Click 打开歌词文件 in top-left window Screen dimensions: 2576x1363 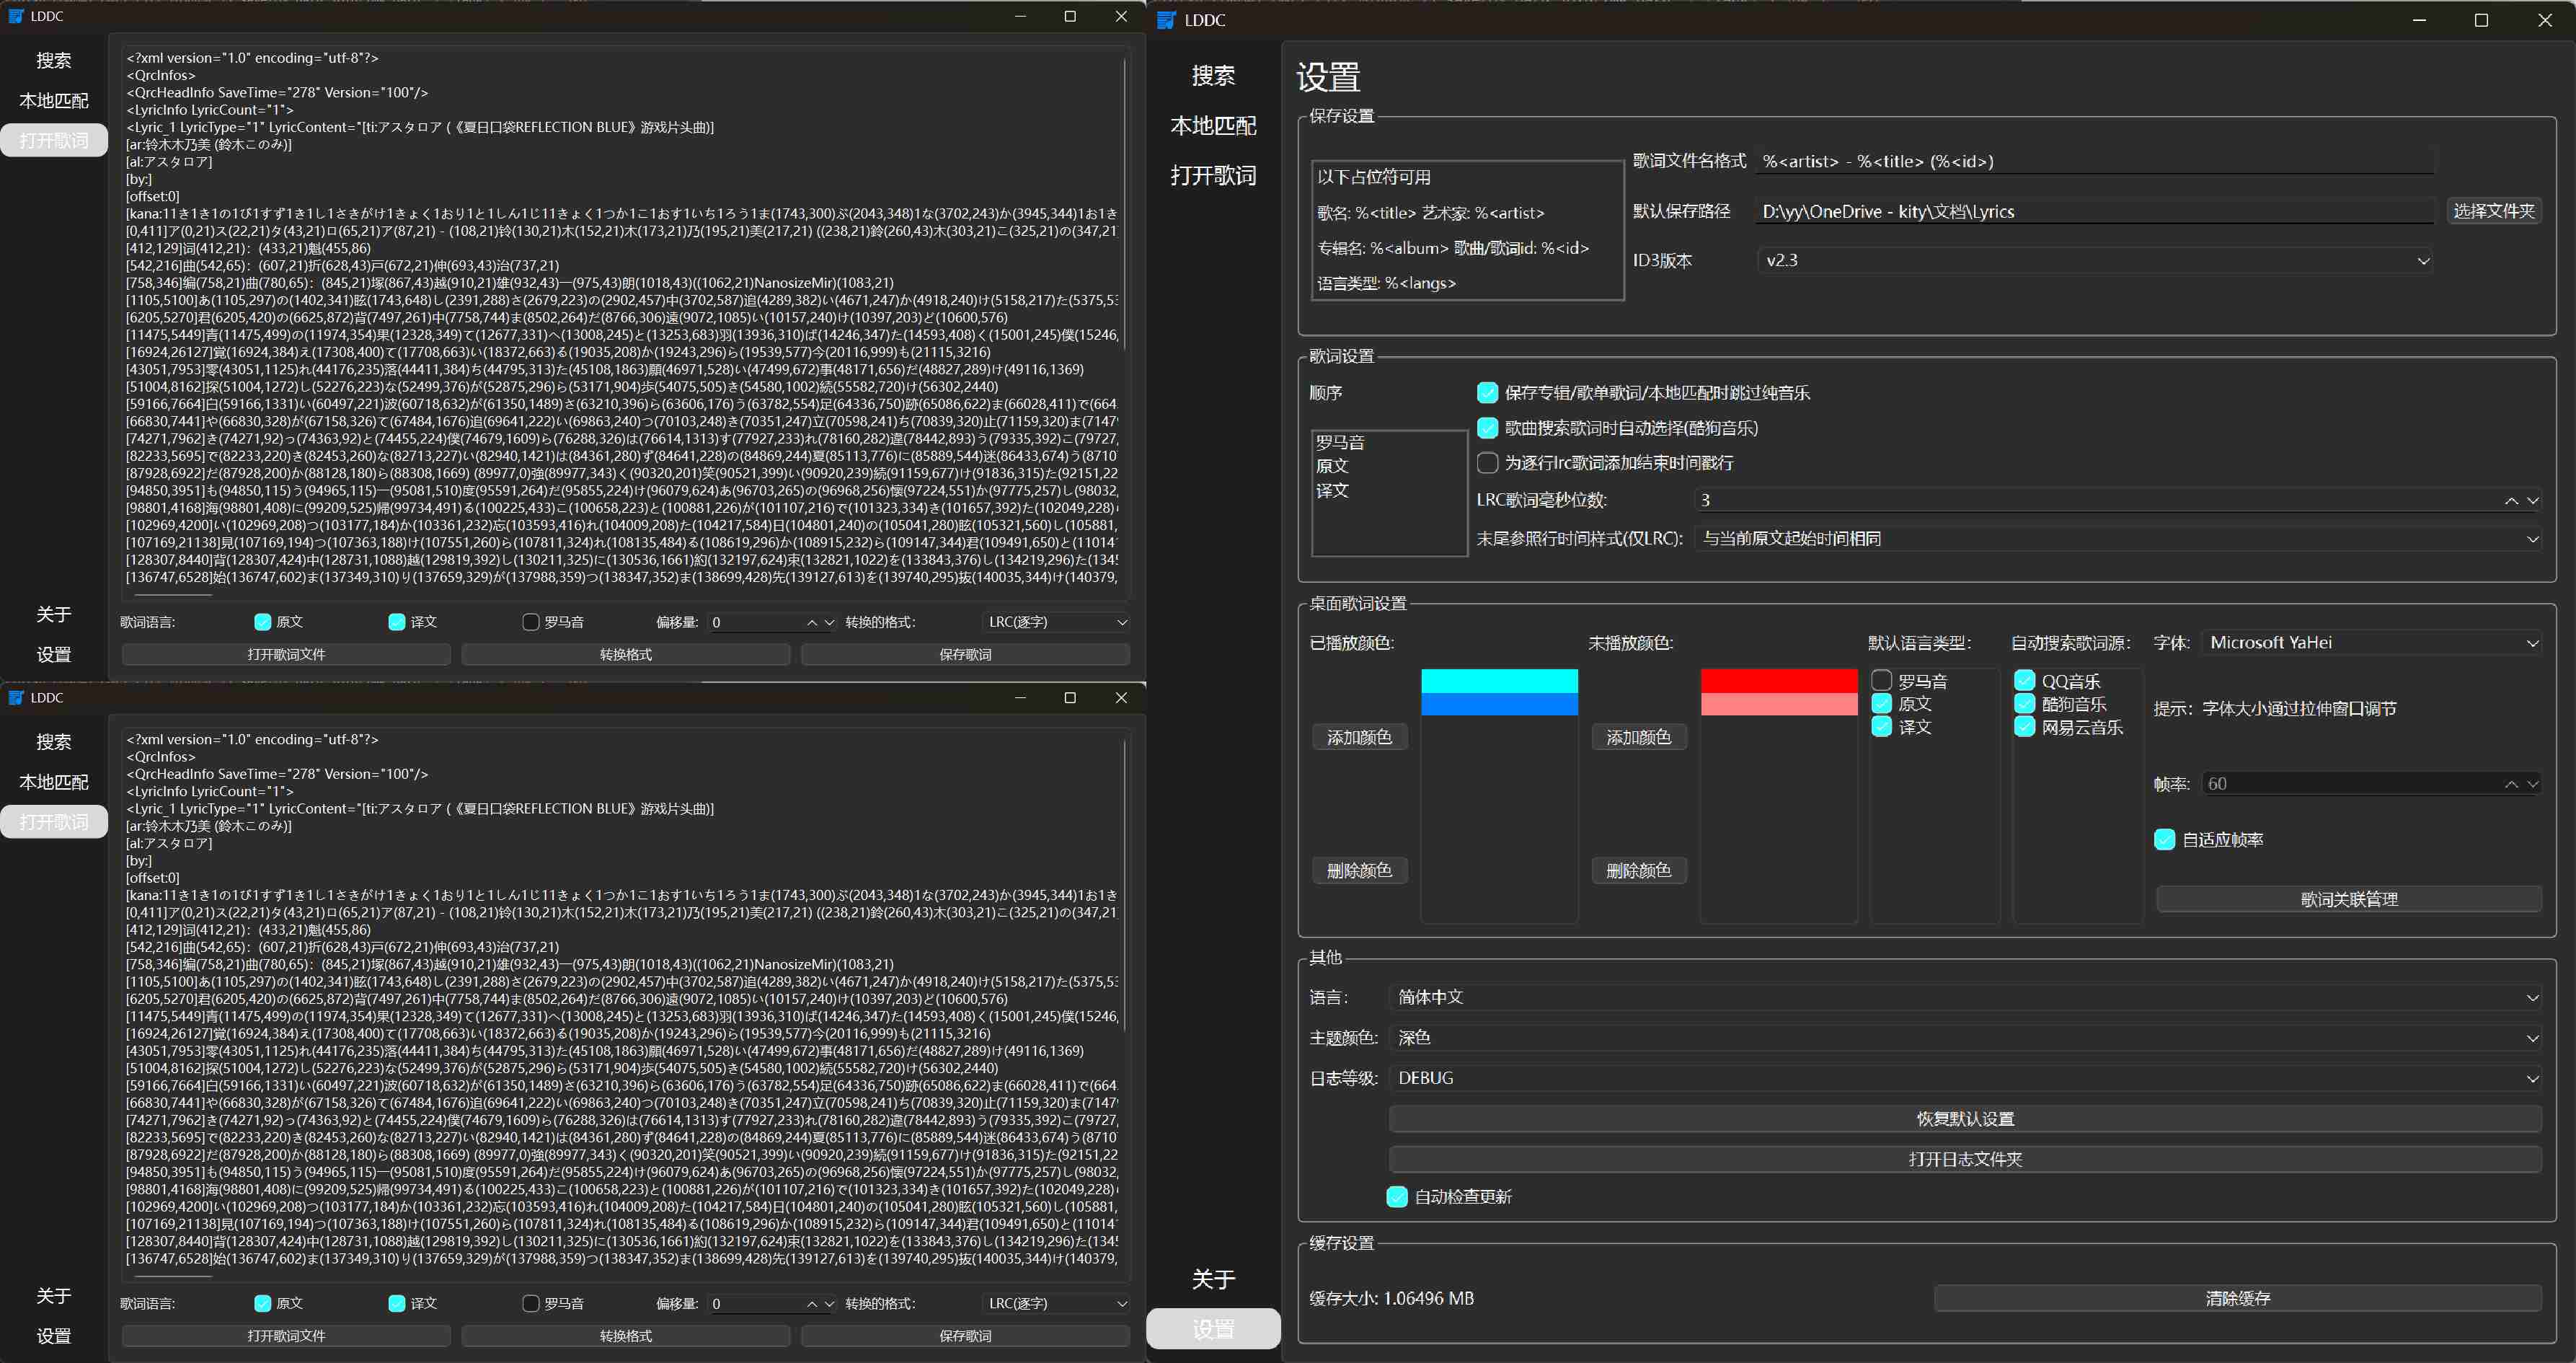tap(286, 654)
